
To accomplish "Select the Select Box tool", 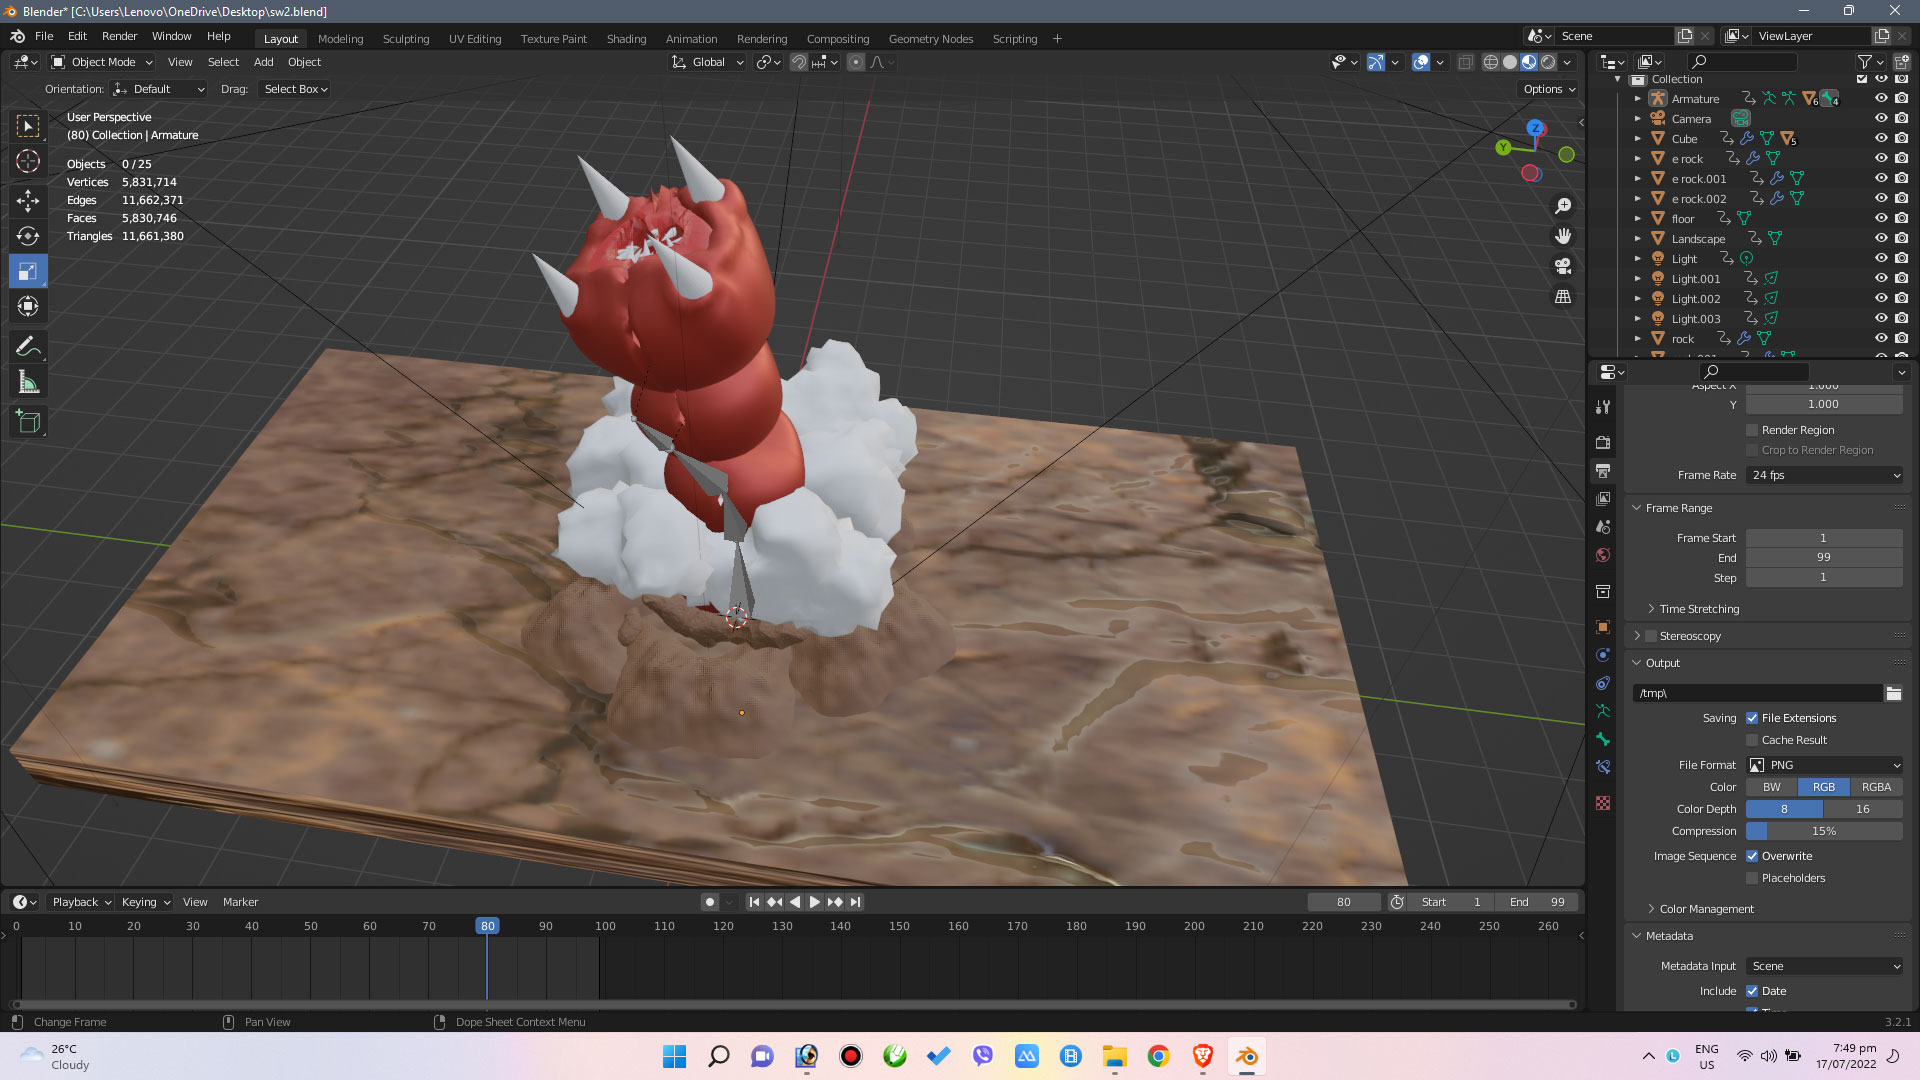I will click(28, 126).
